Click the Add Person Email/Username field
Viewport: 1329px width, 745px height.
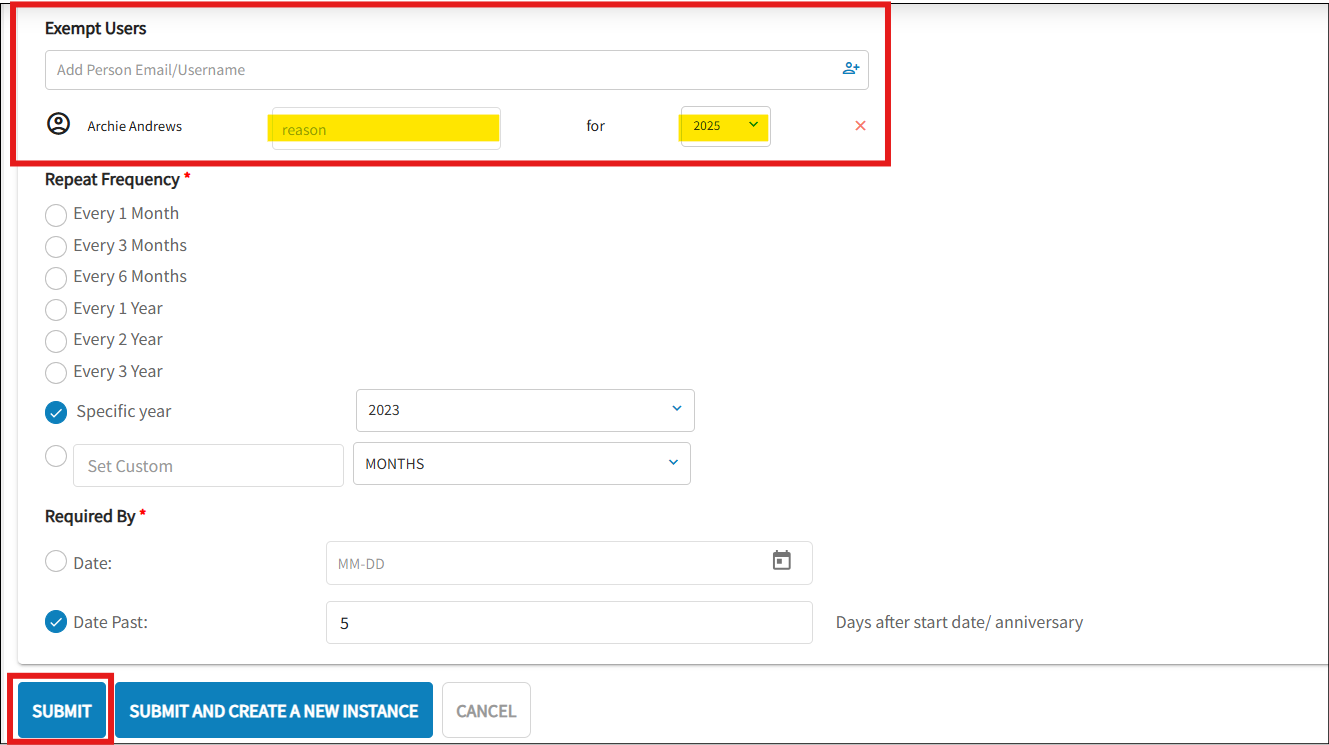(400, 69)
